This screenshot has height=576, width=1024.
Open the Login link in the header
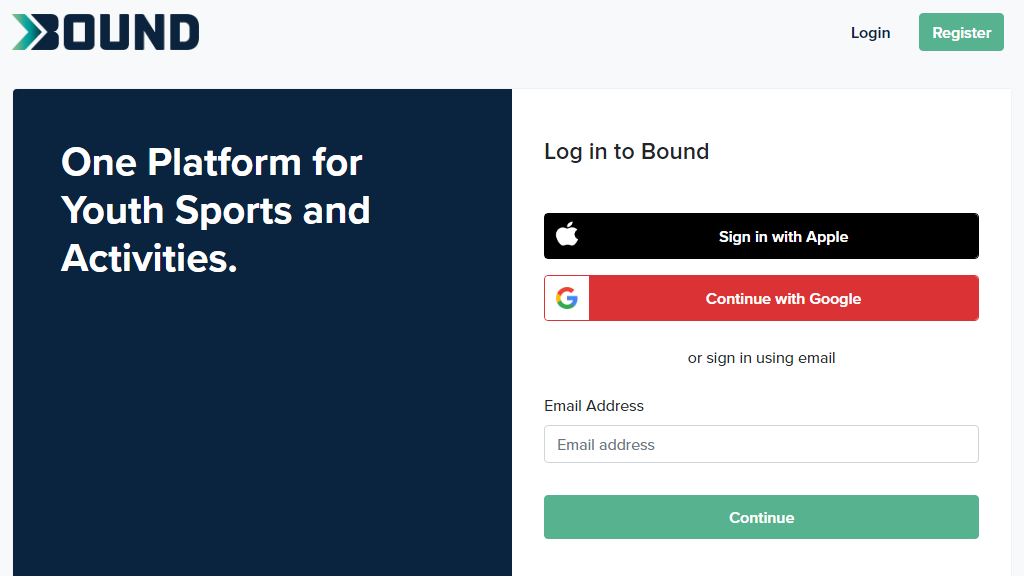coord(870,32)
